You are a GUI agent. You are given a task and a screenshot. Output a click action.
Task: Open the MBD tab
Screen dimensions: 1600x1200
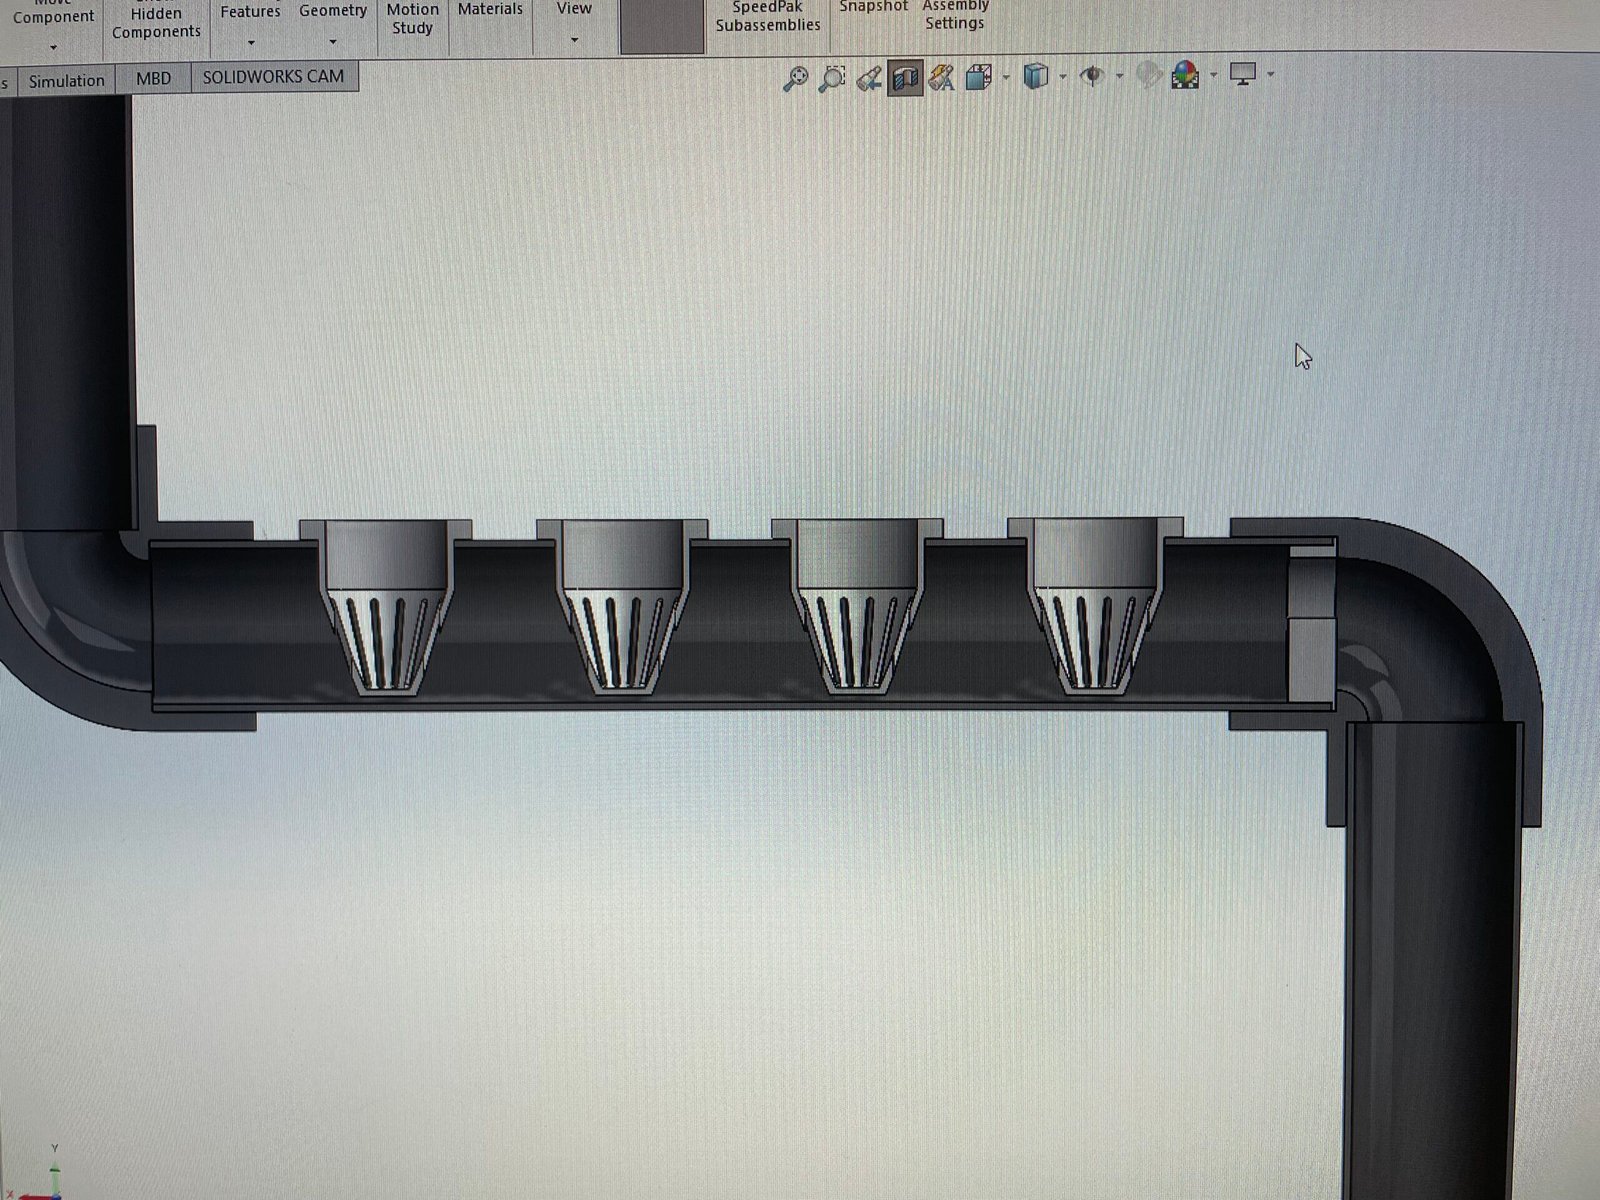click(x=153, y=78)
